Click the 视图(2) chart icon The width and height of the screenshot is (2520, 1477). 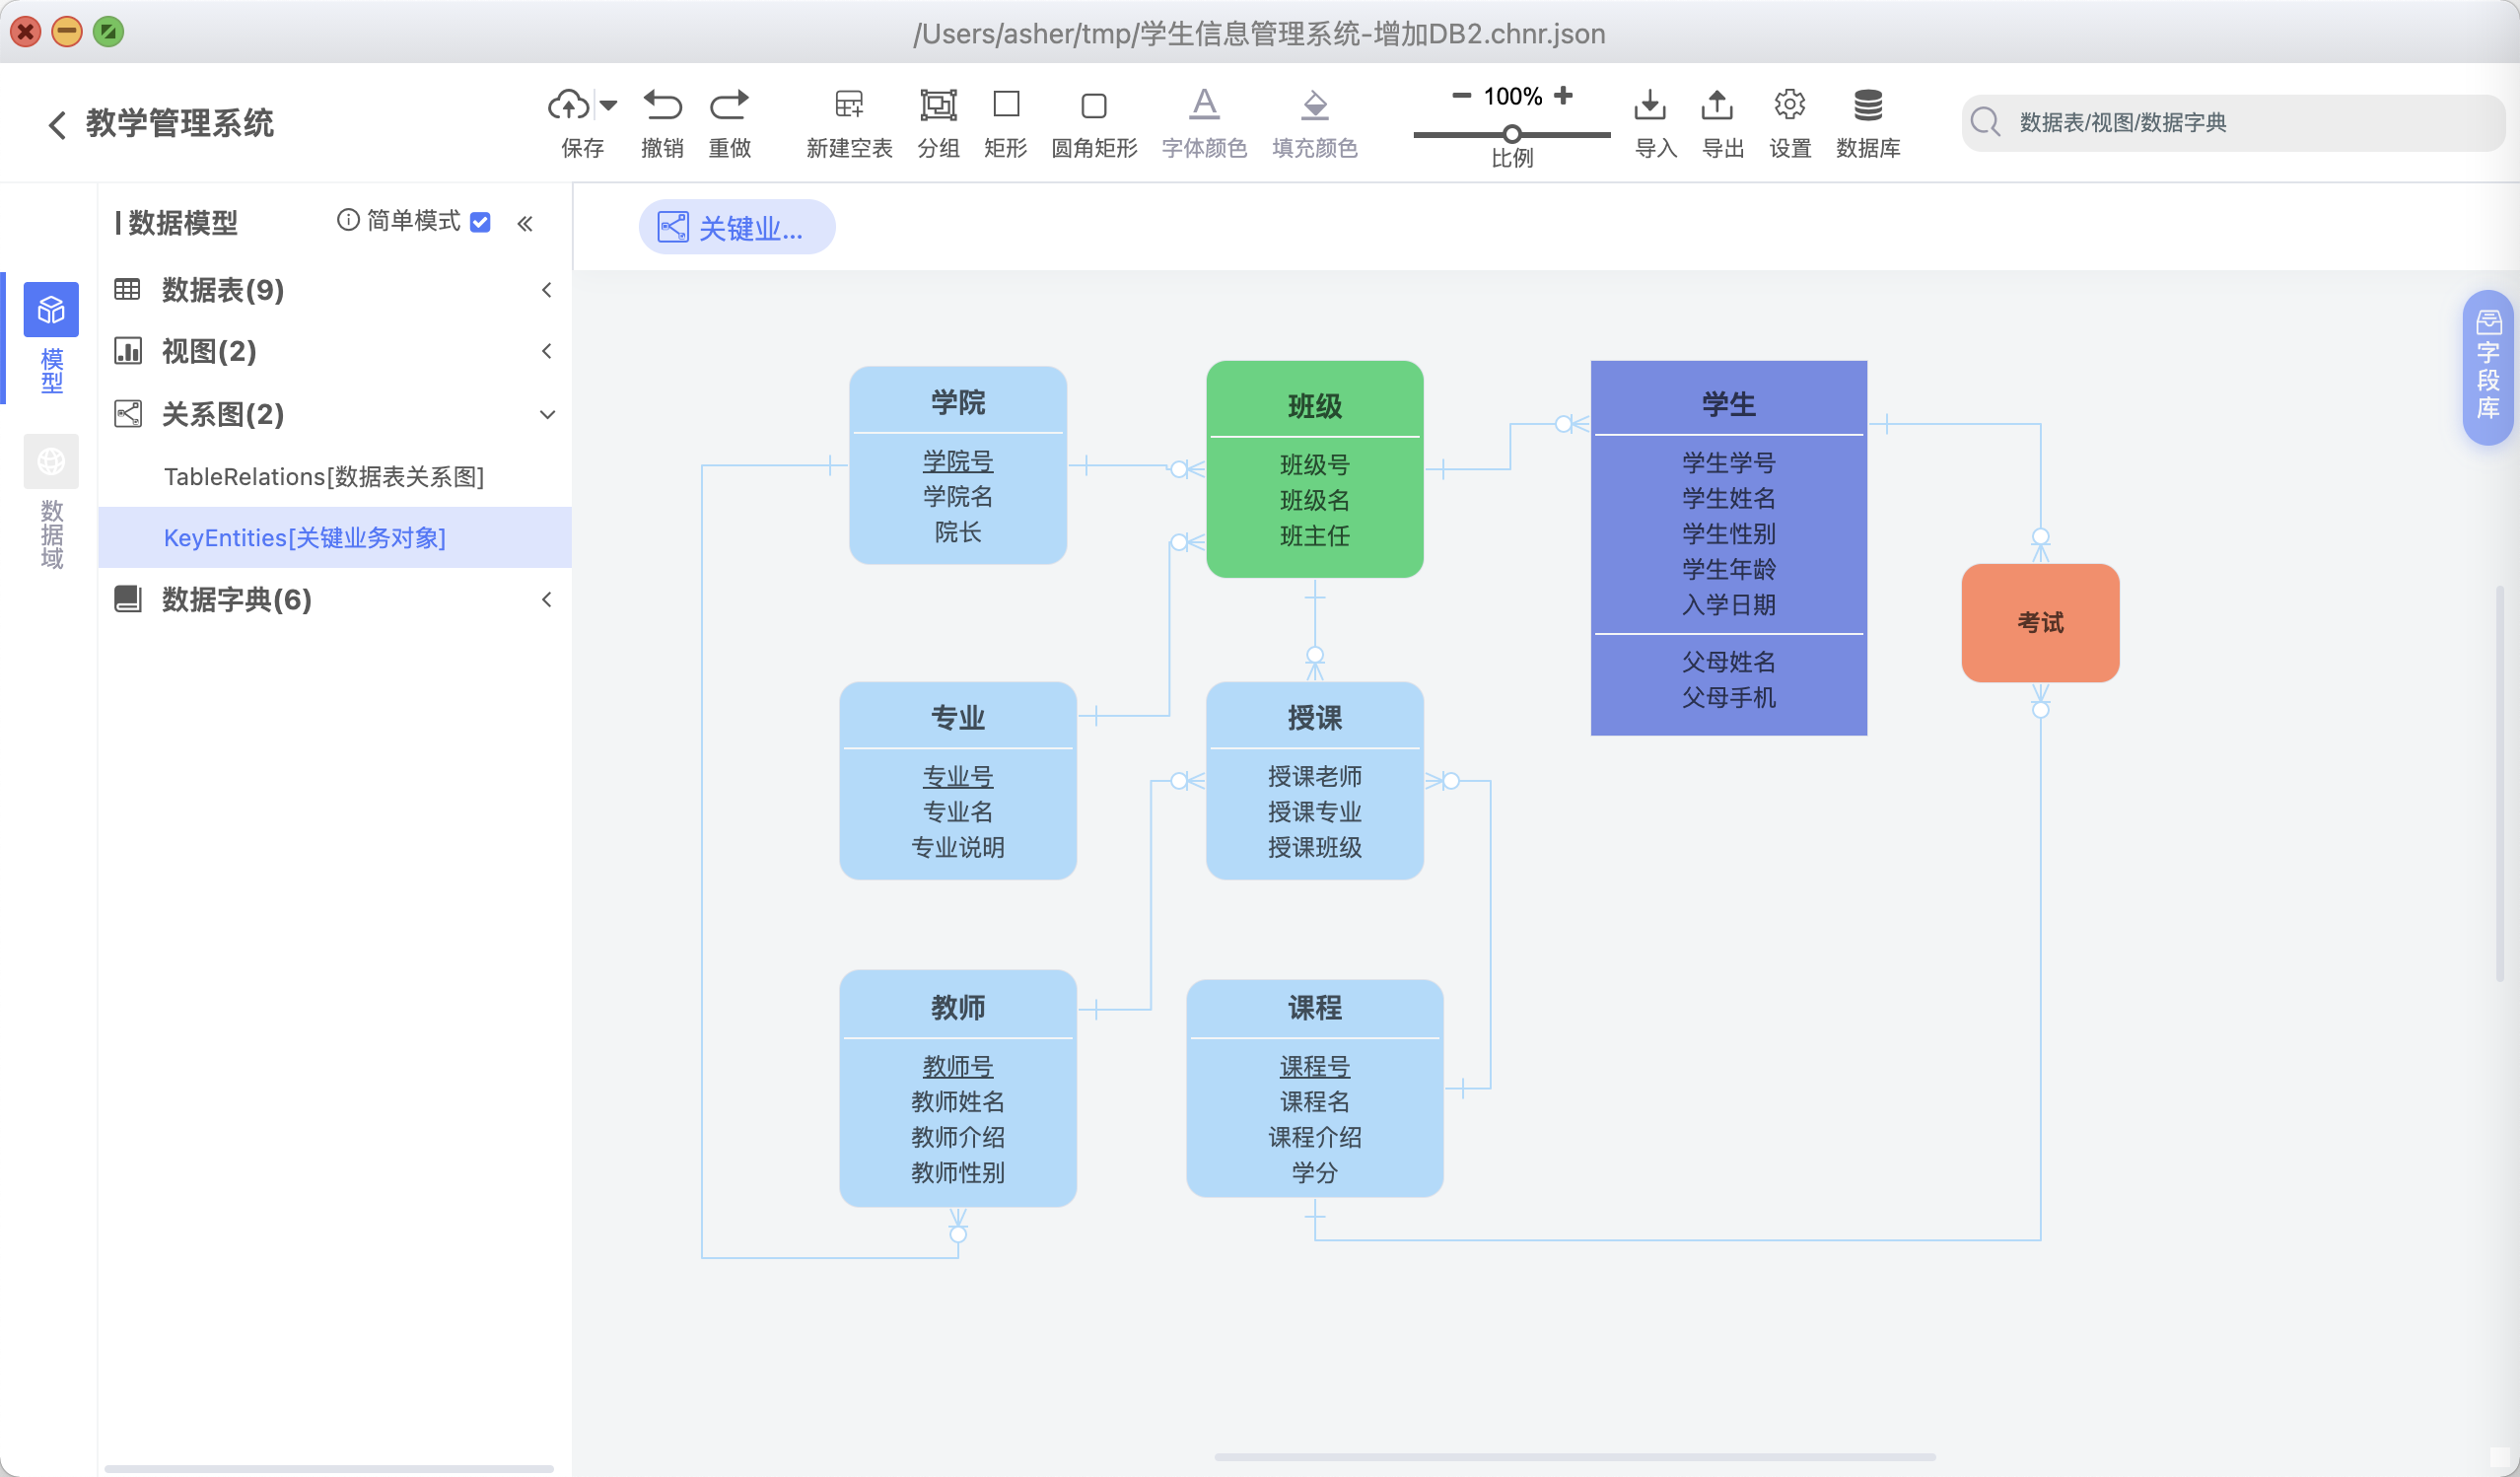point(127,351)
